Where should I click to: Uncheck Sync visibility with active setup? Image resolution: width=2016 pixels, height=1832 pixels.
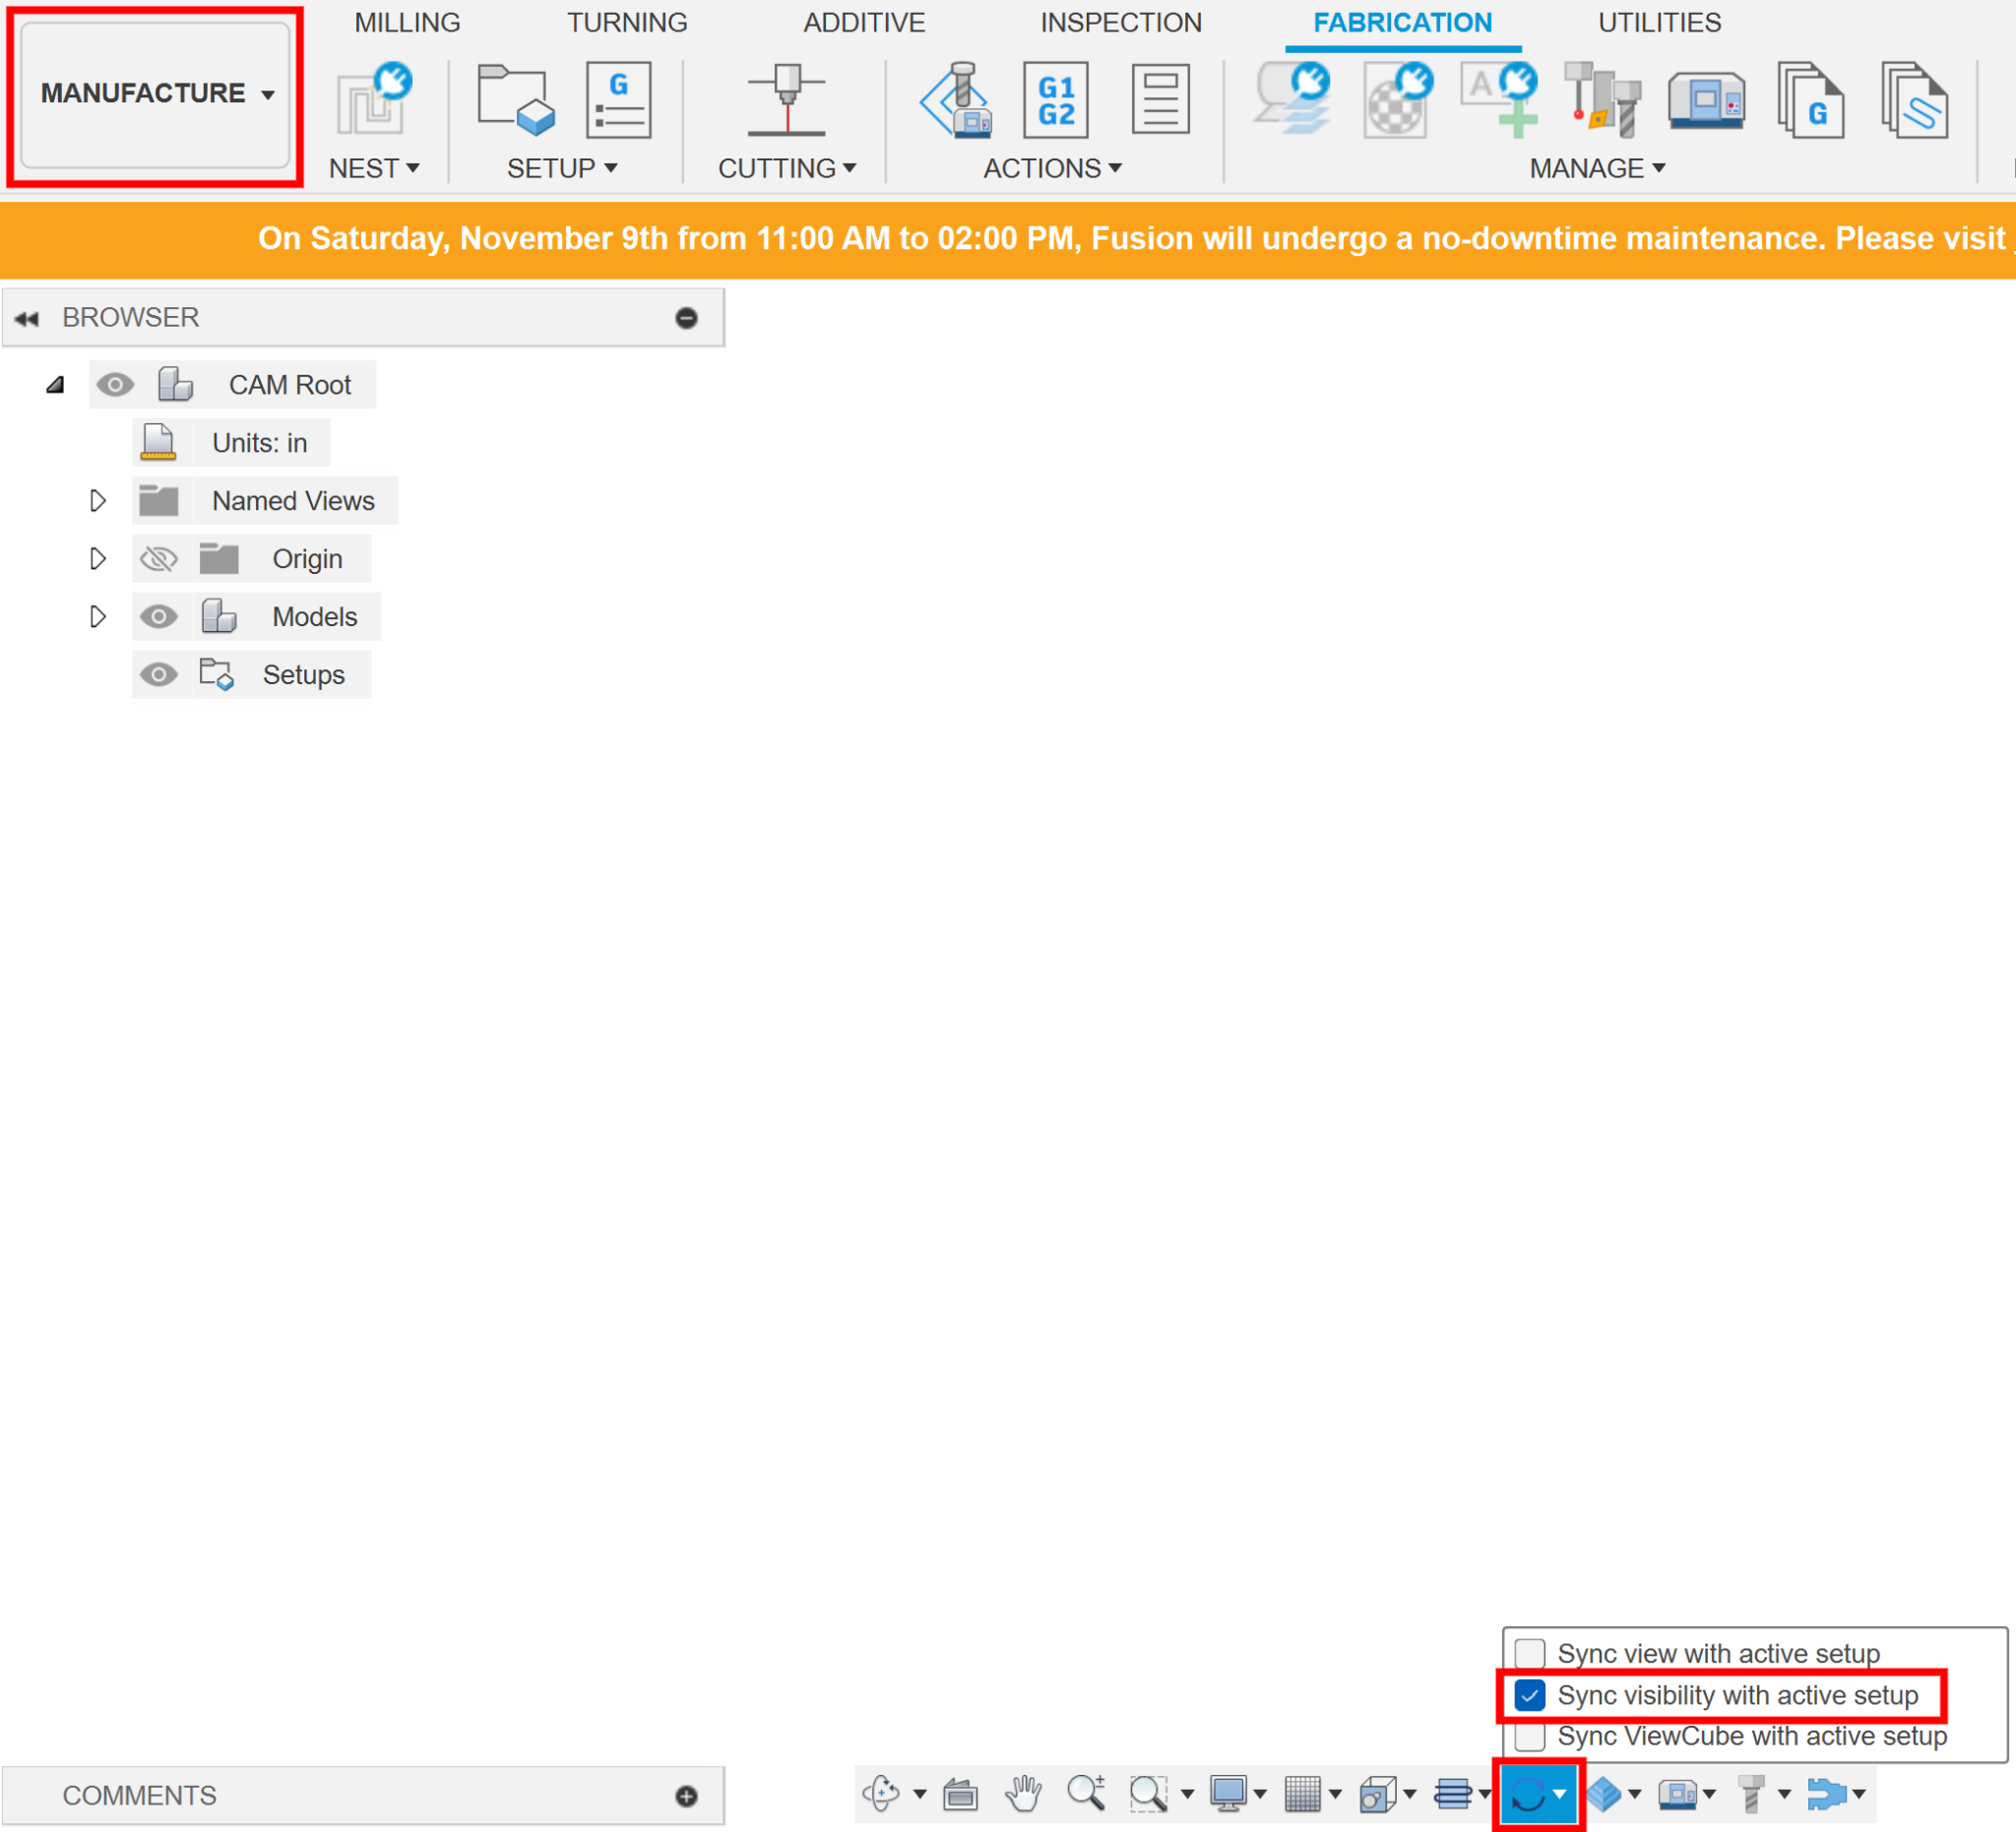click(x=1530, y=1695)
